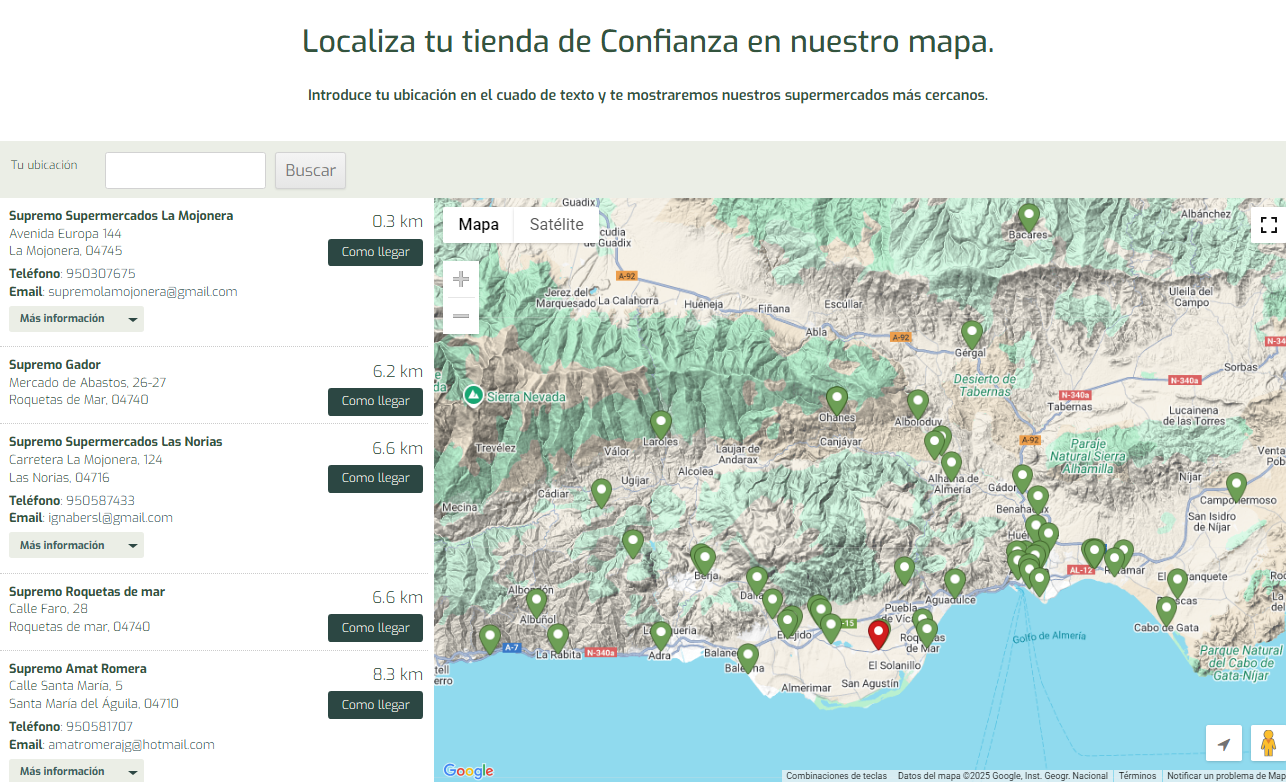Click the Tu ubicación text field
The image size is (1286, 782).
tap(185, 170)
